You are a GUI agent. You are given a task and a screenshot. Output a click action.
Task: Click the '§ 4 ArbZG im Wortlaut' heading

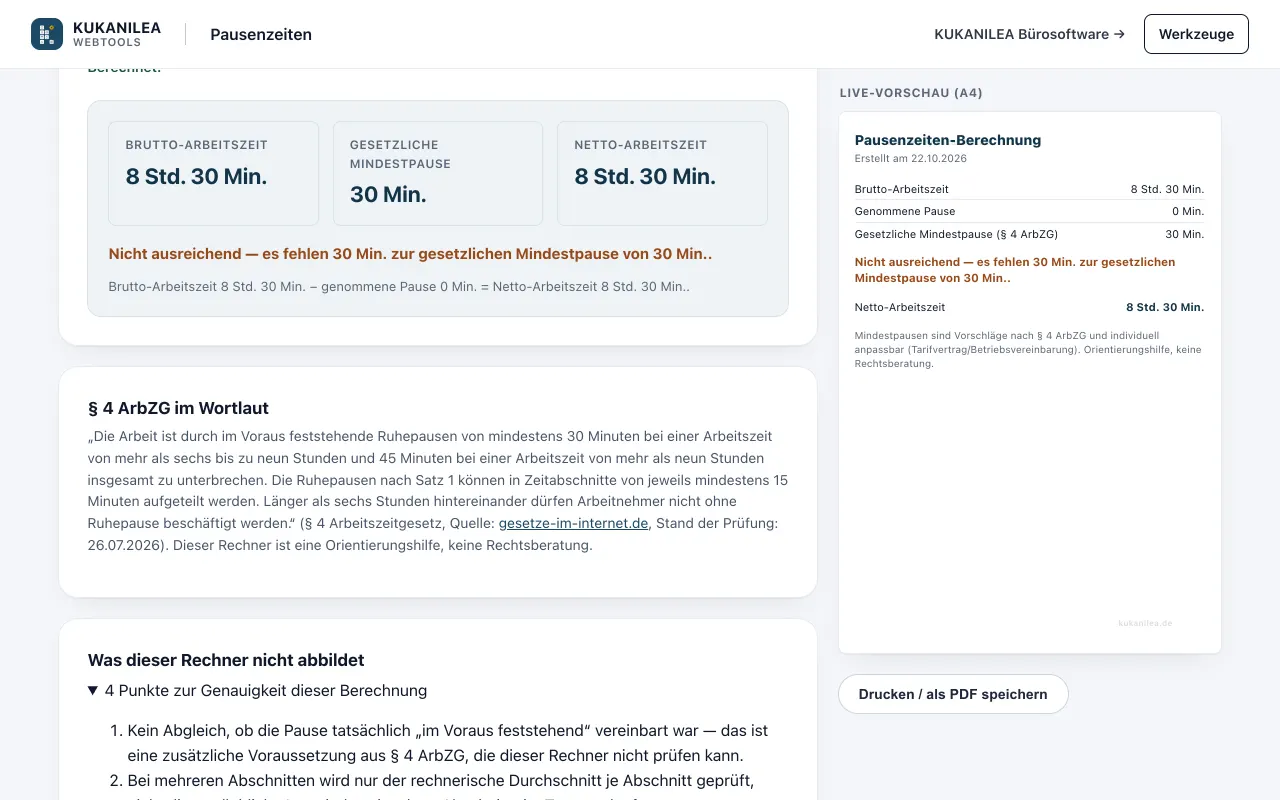coord(178,408)
